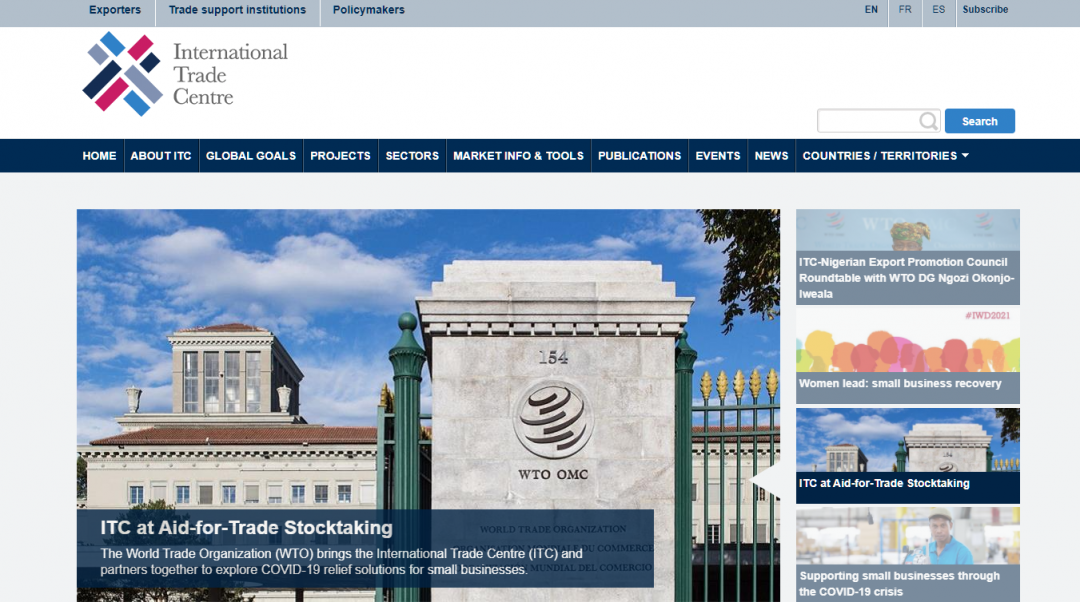Open the Exporters link

[x=114, y=10]
